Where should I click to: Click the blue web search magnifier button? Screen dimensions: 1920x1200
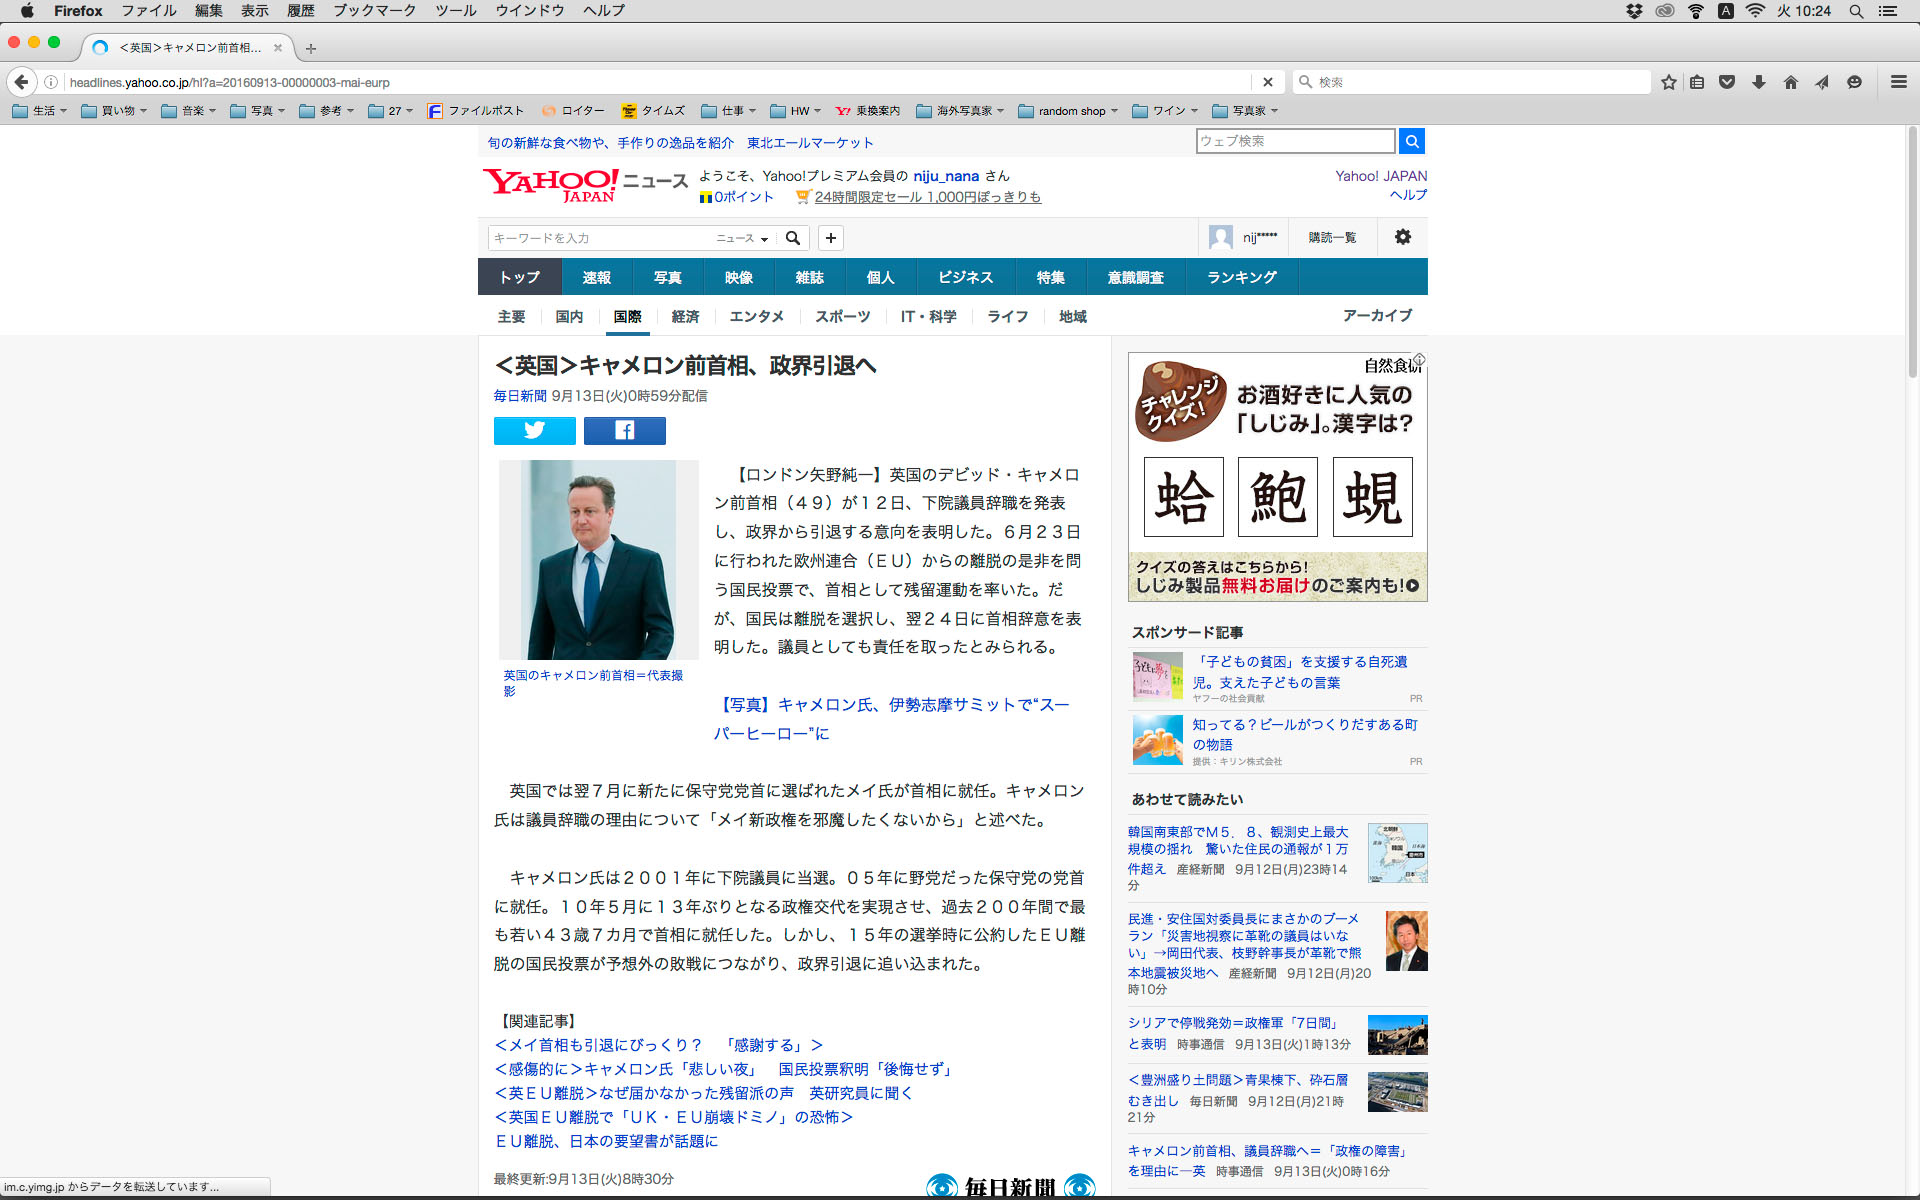pos(1411,141)
